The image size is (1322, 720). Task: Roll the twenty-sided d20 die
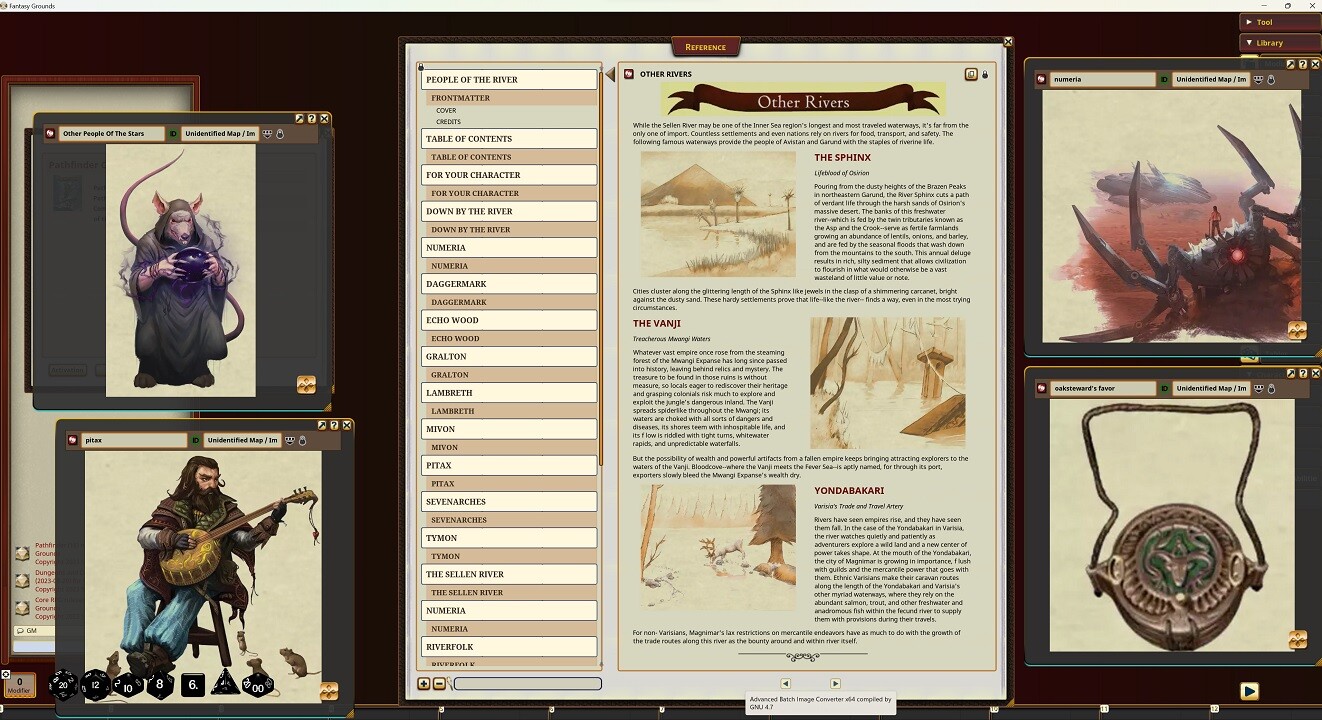coord(64,686)
